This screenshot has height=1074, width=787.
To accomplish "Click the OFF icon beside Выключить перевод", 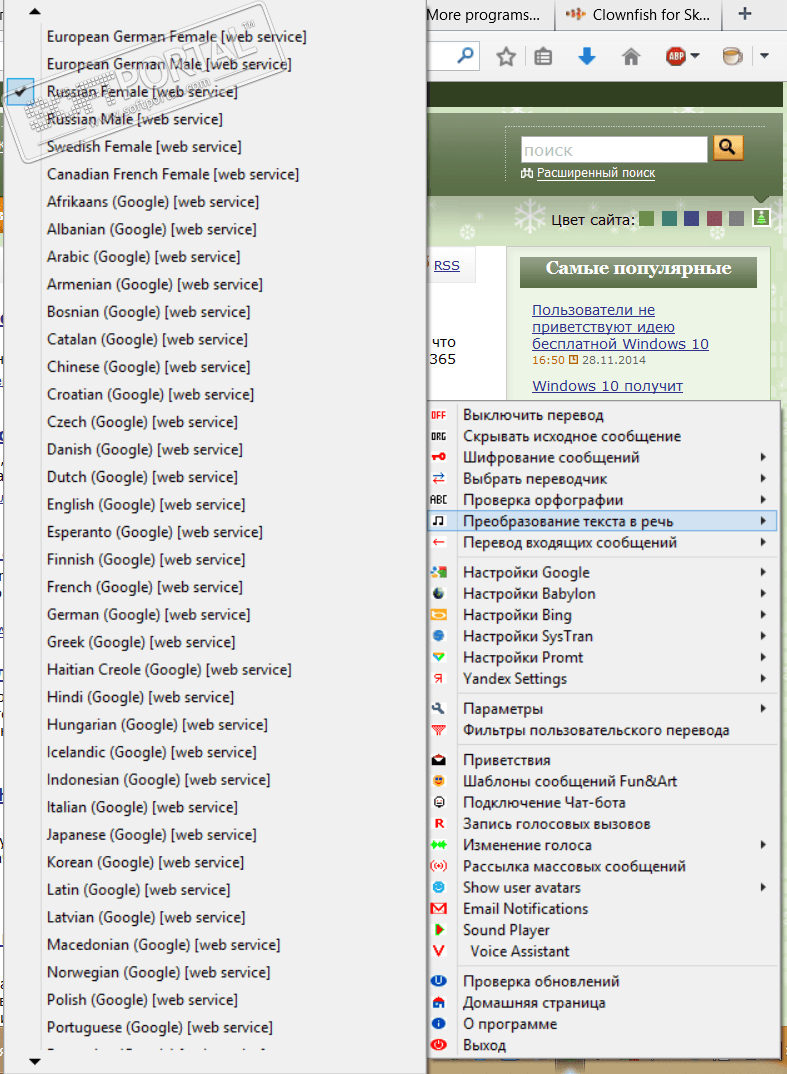I will (x=438, y=415).
